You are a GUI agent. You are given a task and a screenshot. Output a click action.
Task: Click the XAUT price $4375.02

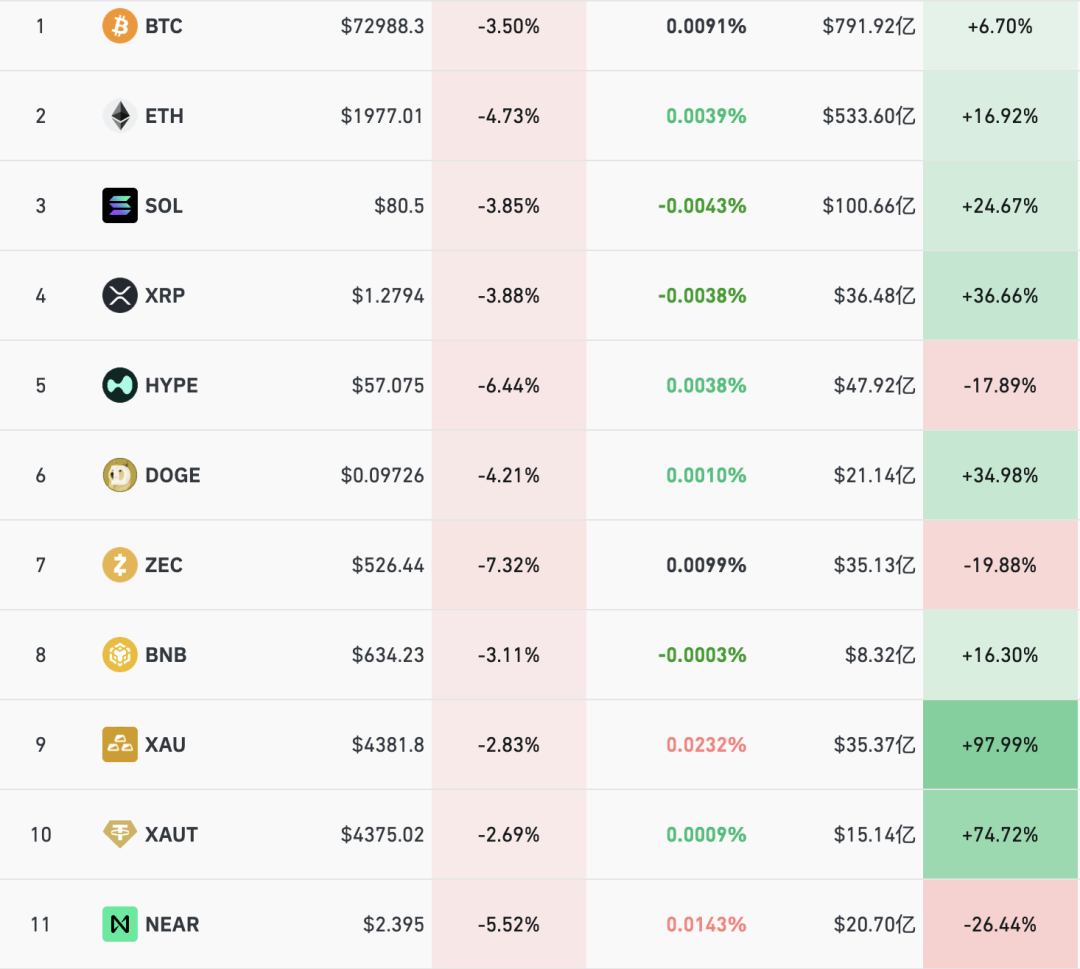[382, 834]
